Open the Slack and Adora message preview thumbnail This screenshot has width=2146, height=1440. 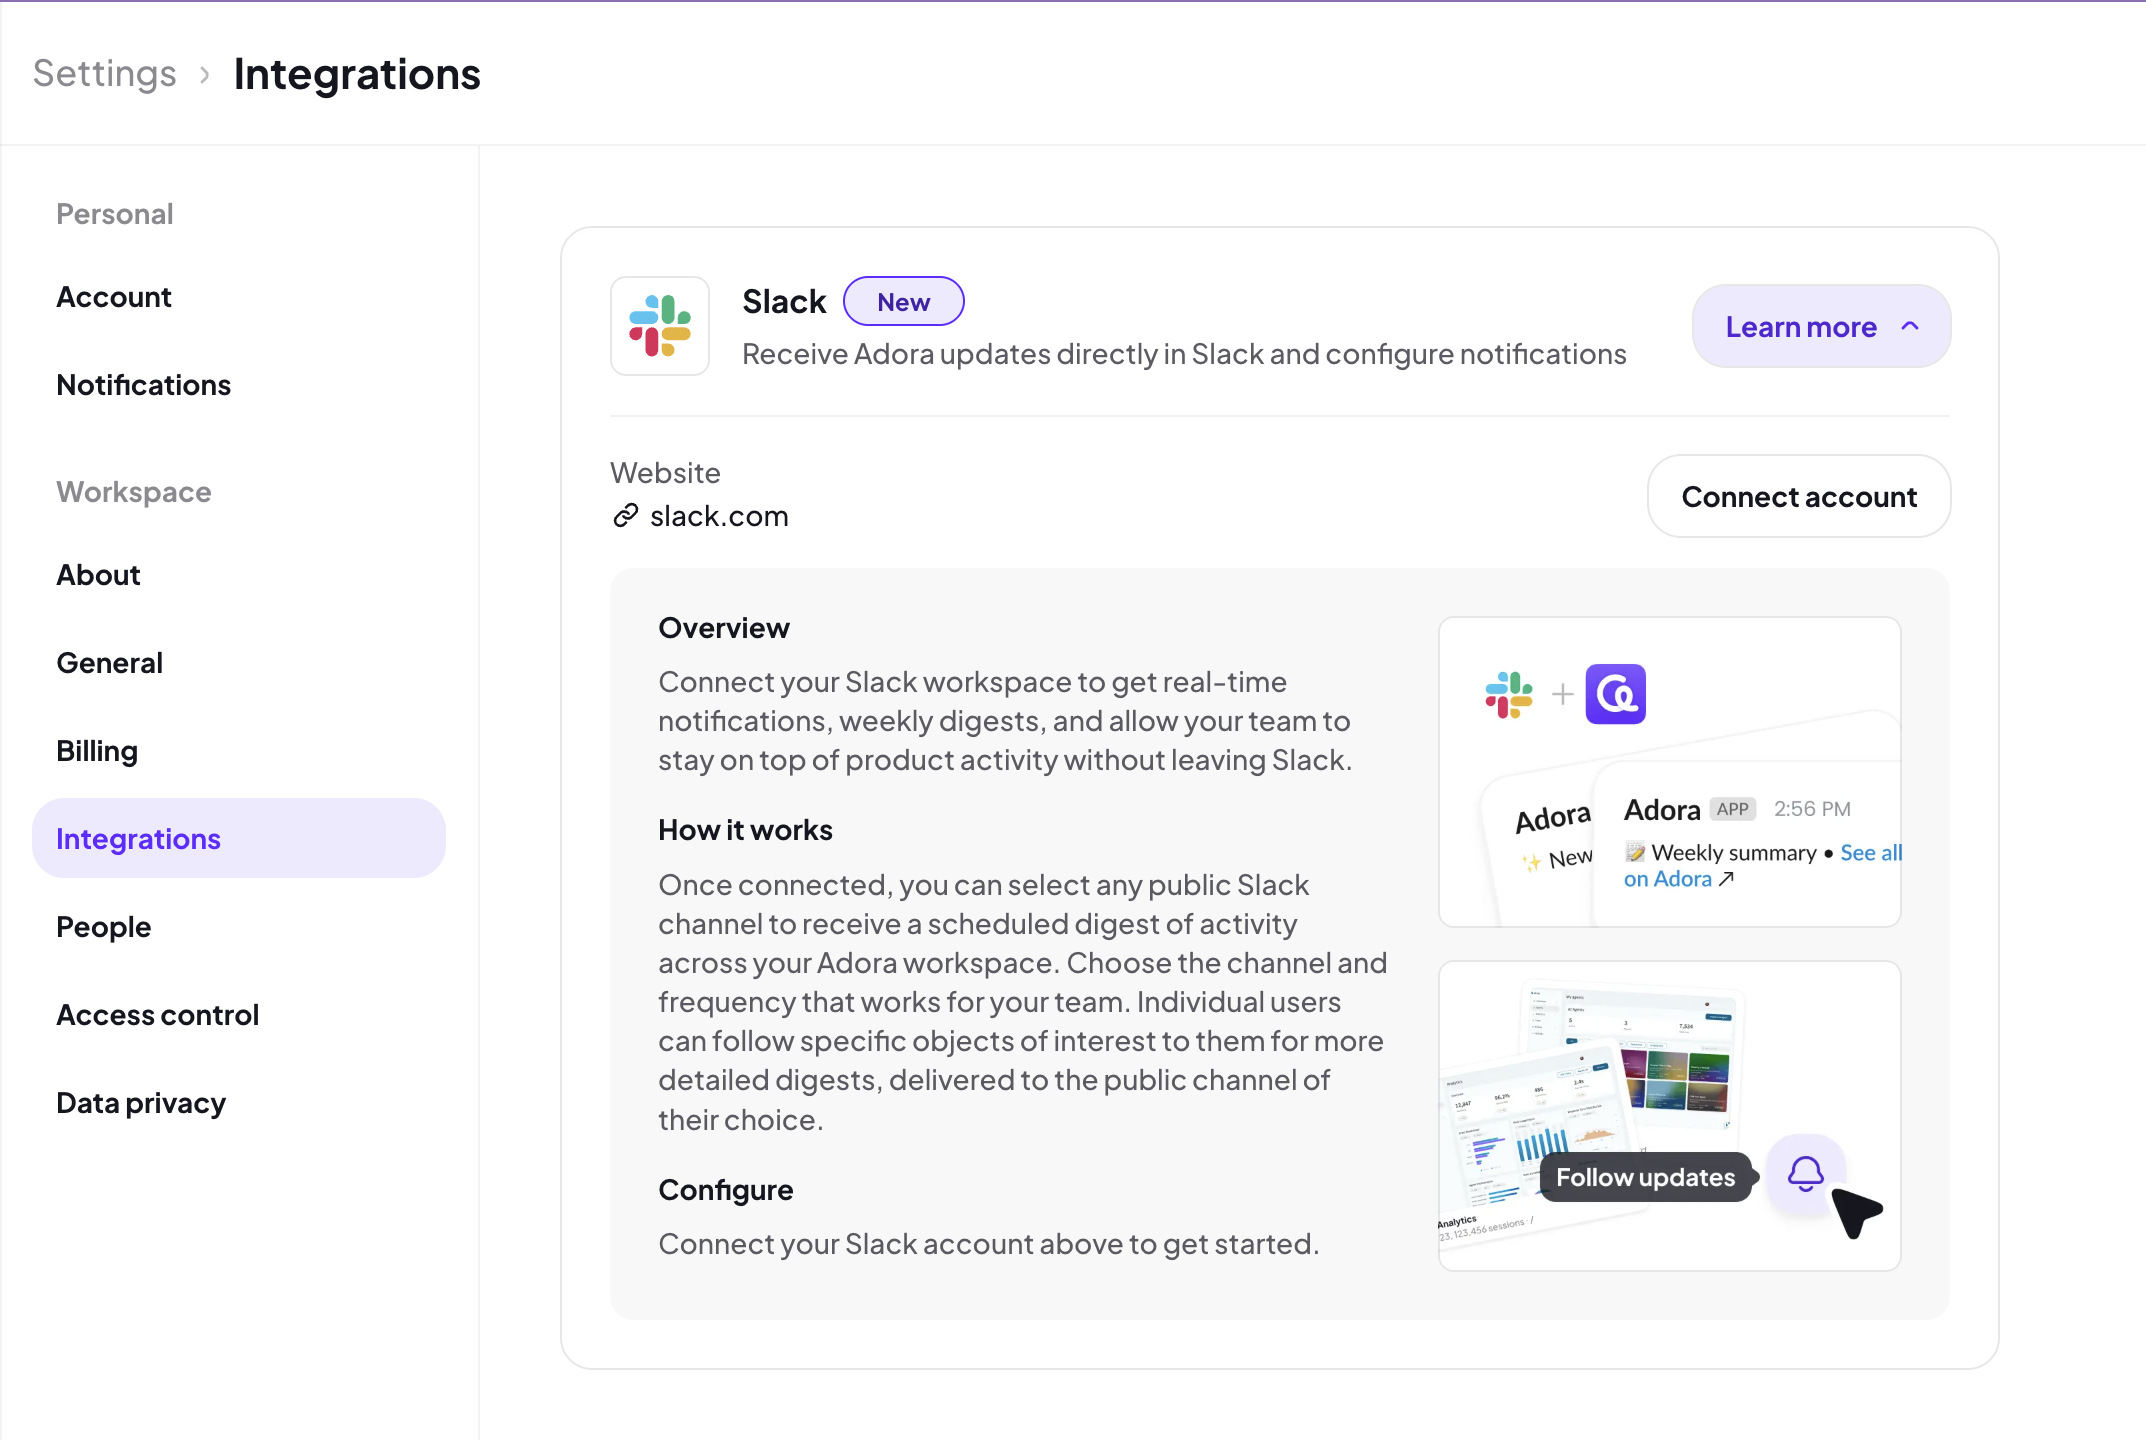point(1670,772)
